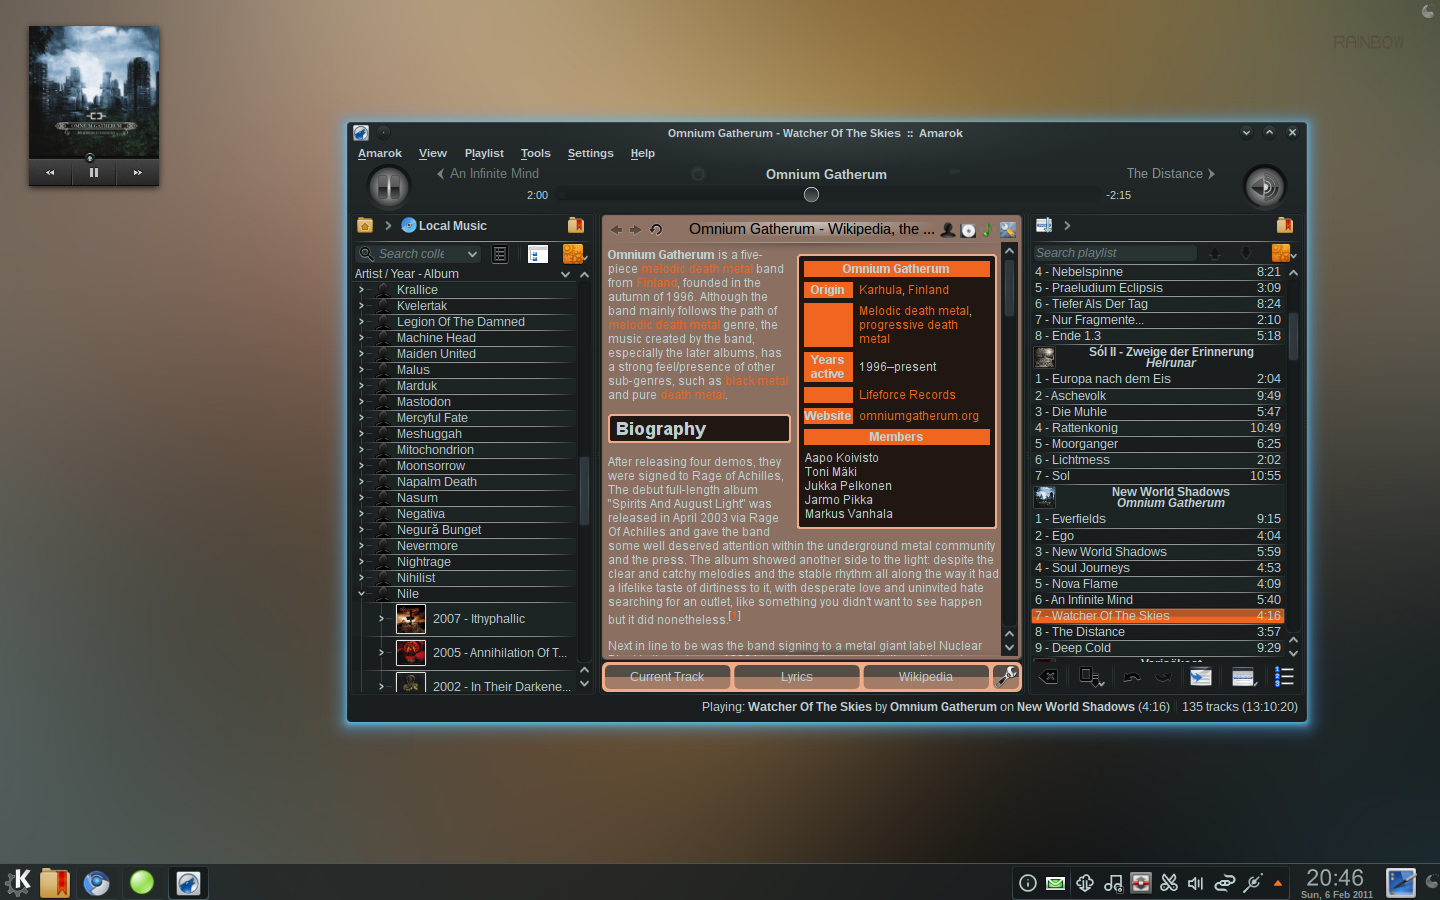Click the round volume speaker knob
Screen dimensions: 1440x900
[1264, 186]
